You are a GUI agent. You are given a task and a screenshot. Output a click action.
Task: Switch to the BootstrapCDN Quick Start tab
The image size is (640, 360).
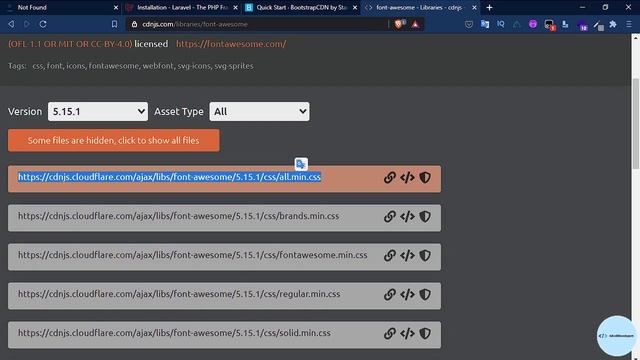point(301,7)
